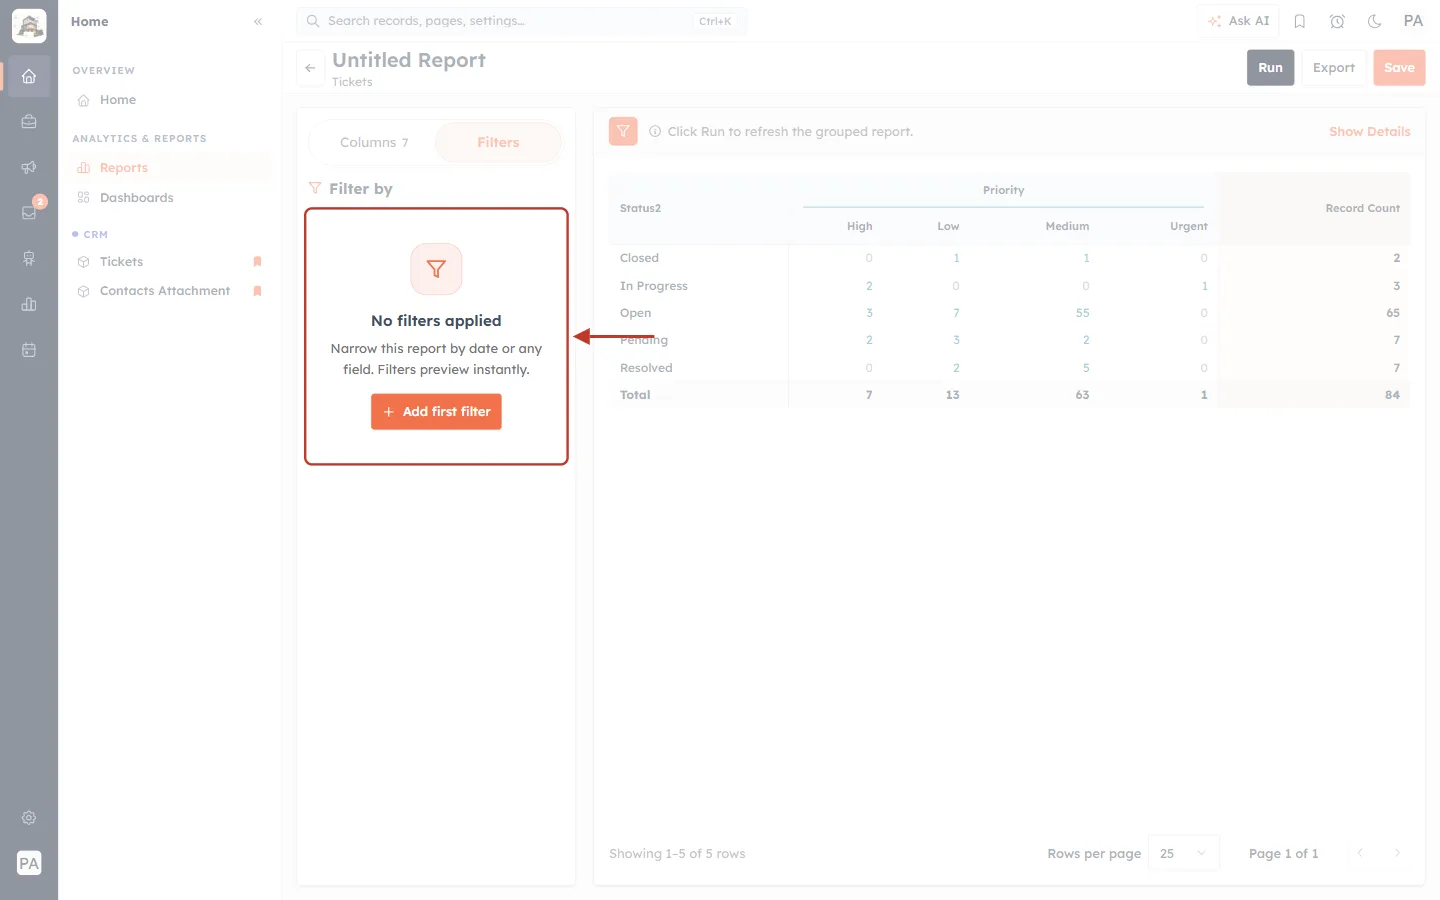Open the bar chart icon in left rail
The height and width of the screenshot is (900, 1440).
point(29,304)
